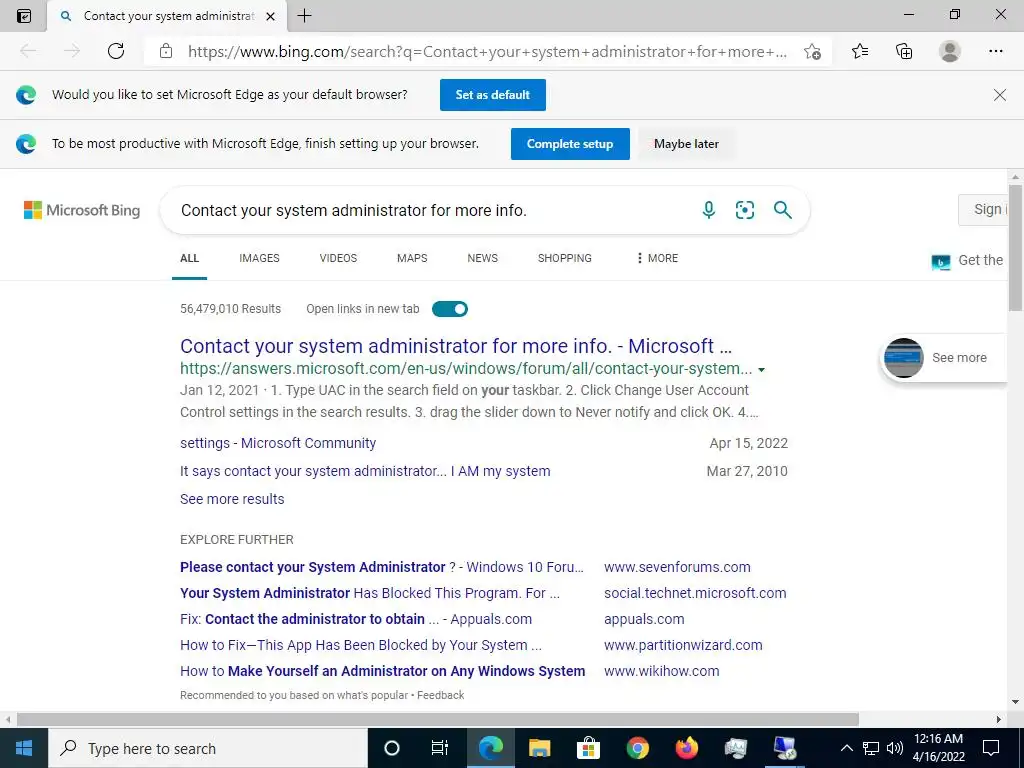The height and width of the screenshot is (768, 1024).
Task: Click Set as default button
Action: 492,95
